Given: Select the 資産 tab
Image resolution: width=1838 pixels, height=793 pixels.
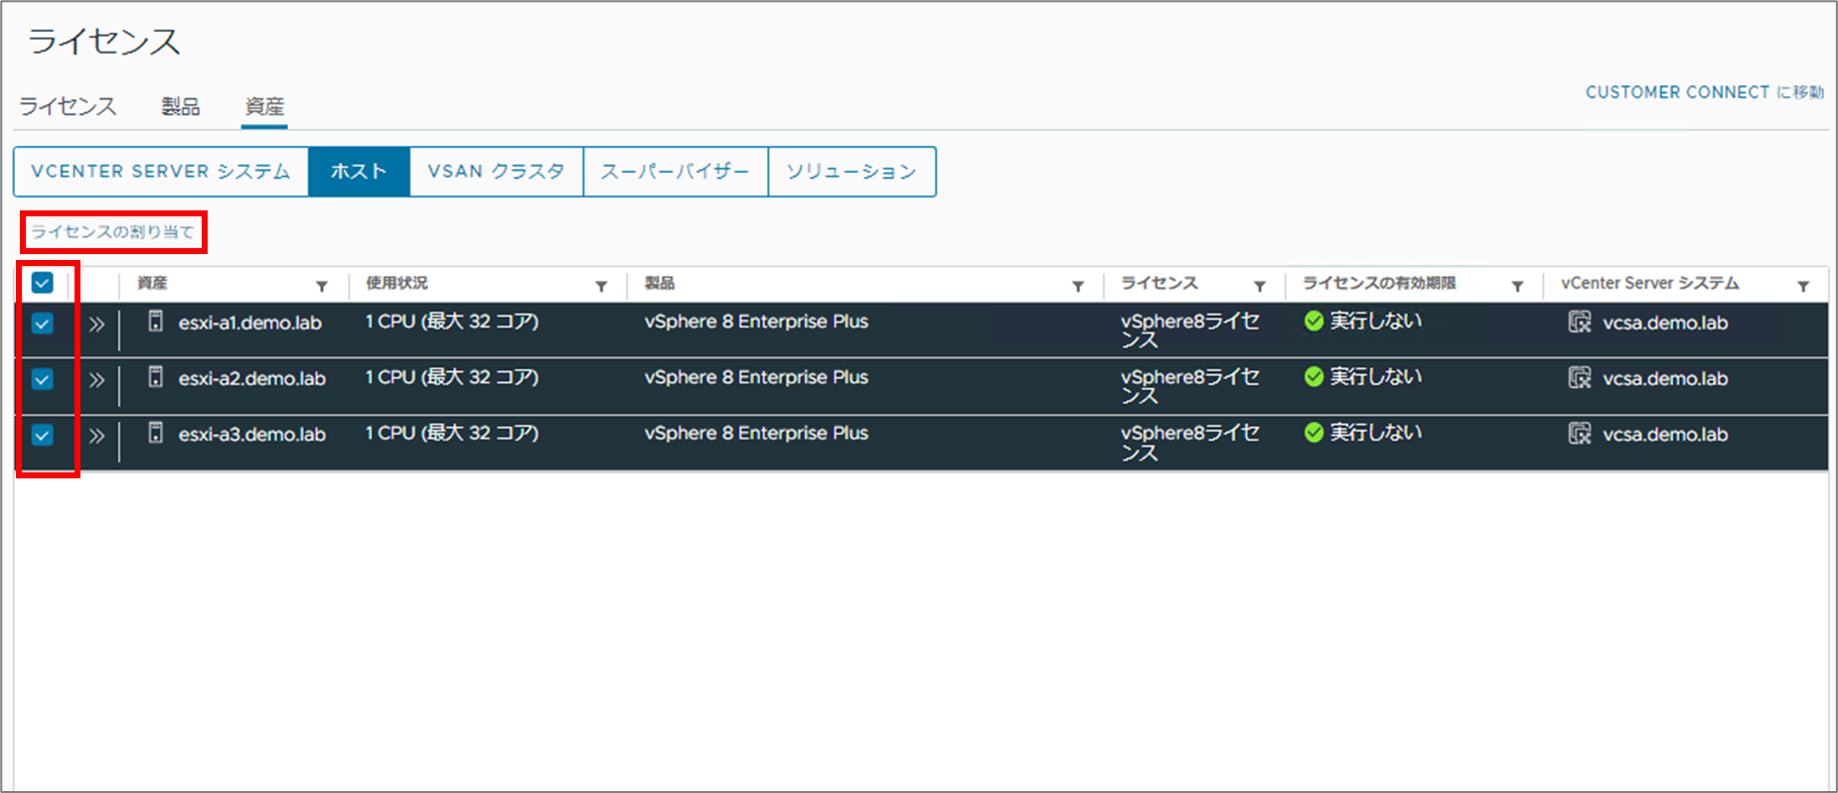Looking at the screenshot, I should pos(265,106).
